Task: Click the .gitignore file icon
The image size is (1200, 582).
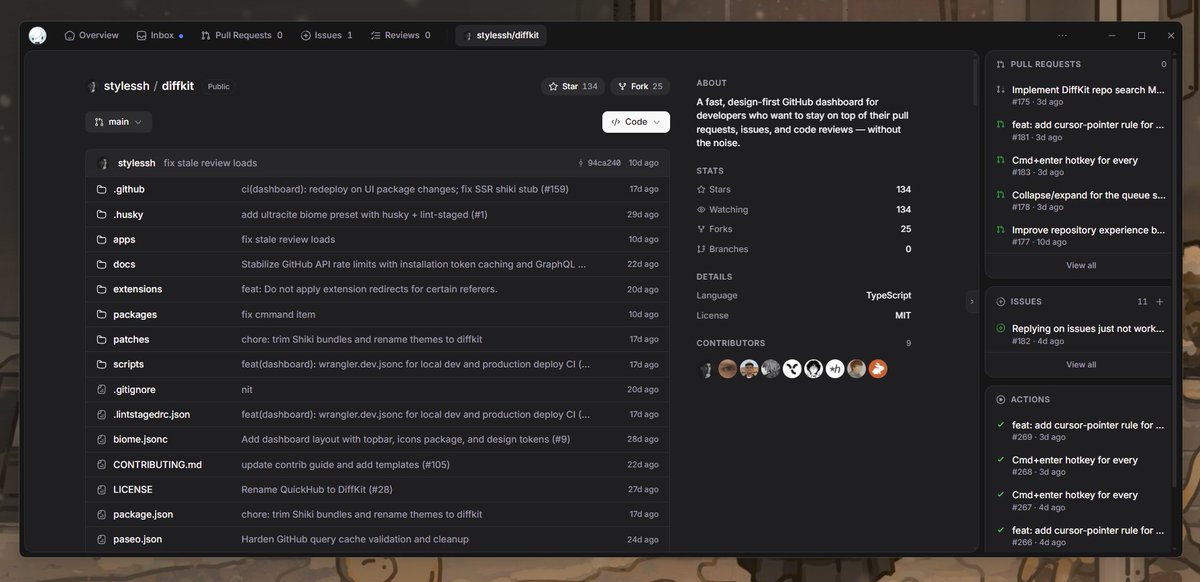Action: (x=101, y=389)
